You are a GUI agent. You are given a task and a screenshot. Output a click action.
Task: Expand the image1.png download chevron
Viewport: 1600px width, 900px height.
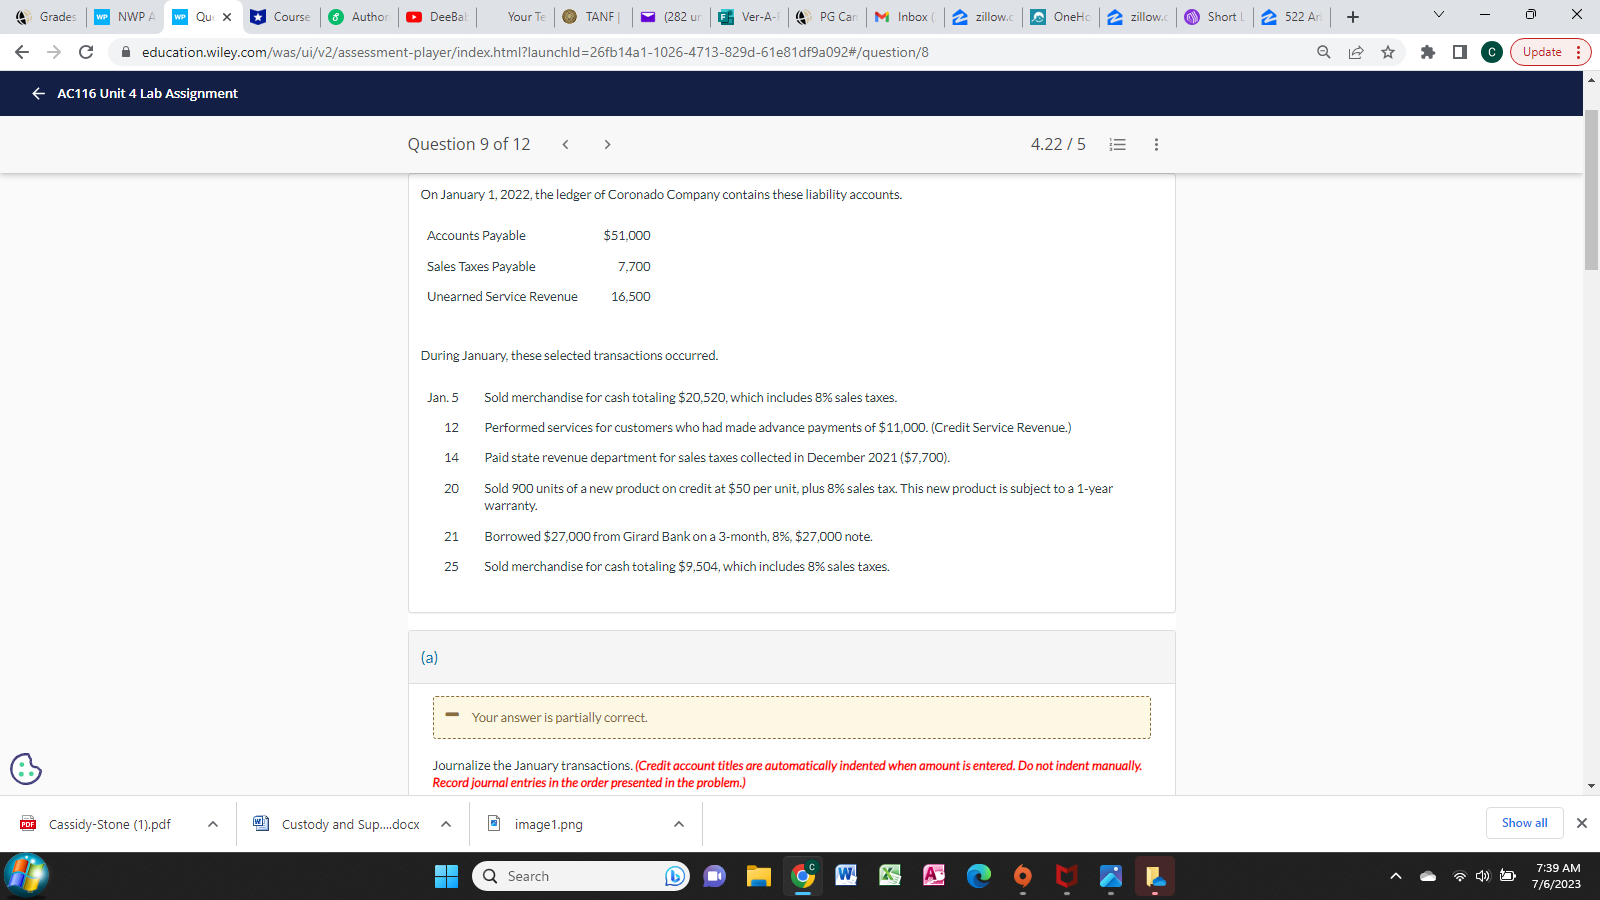click(678, 824)
